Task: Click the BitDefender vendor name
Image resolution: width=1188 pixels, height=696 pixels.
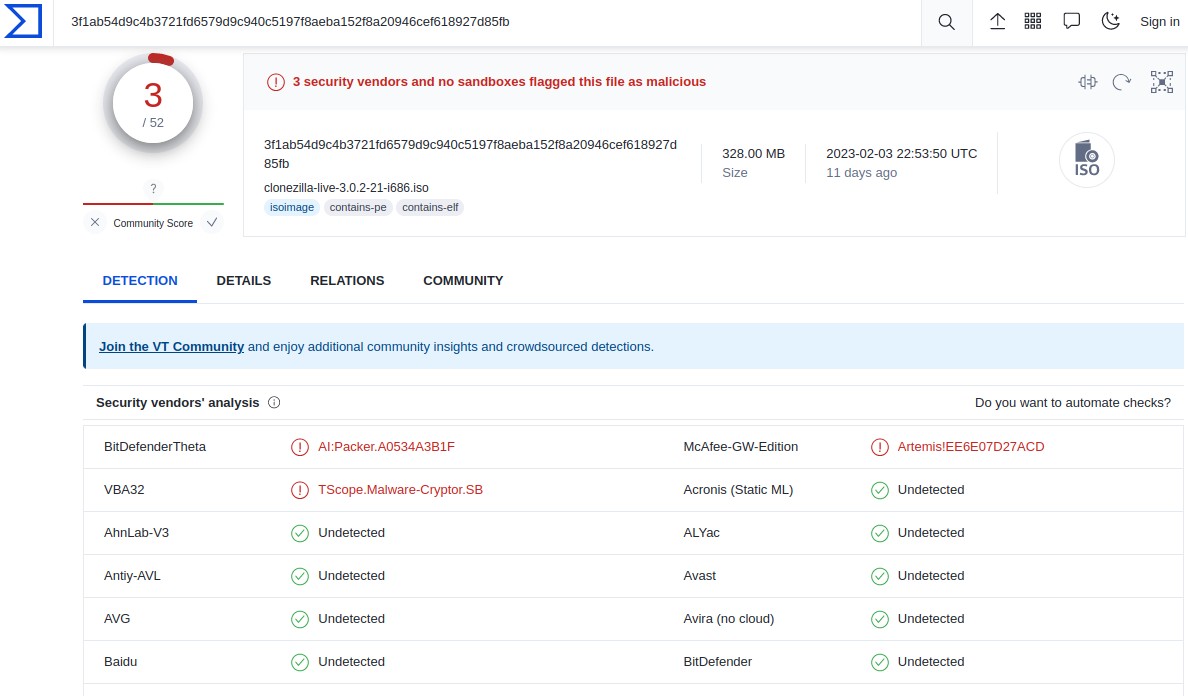Action: (x=717, y=662)
